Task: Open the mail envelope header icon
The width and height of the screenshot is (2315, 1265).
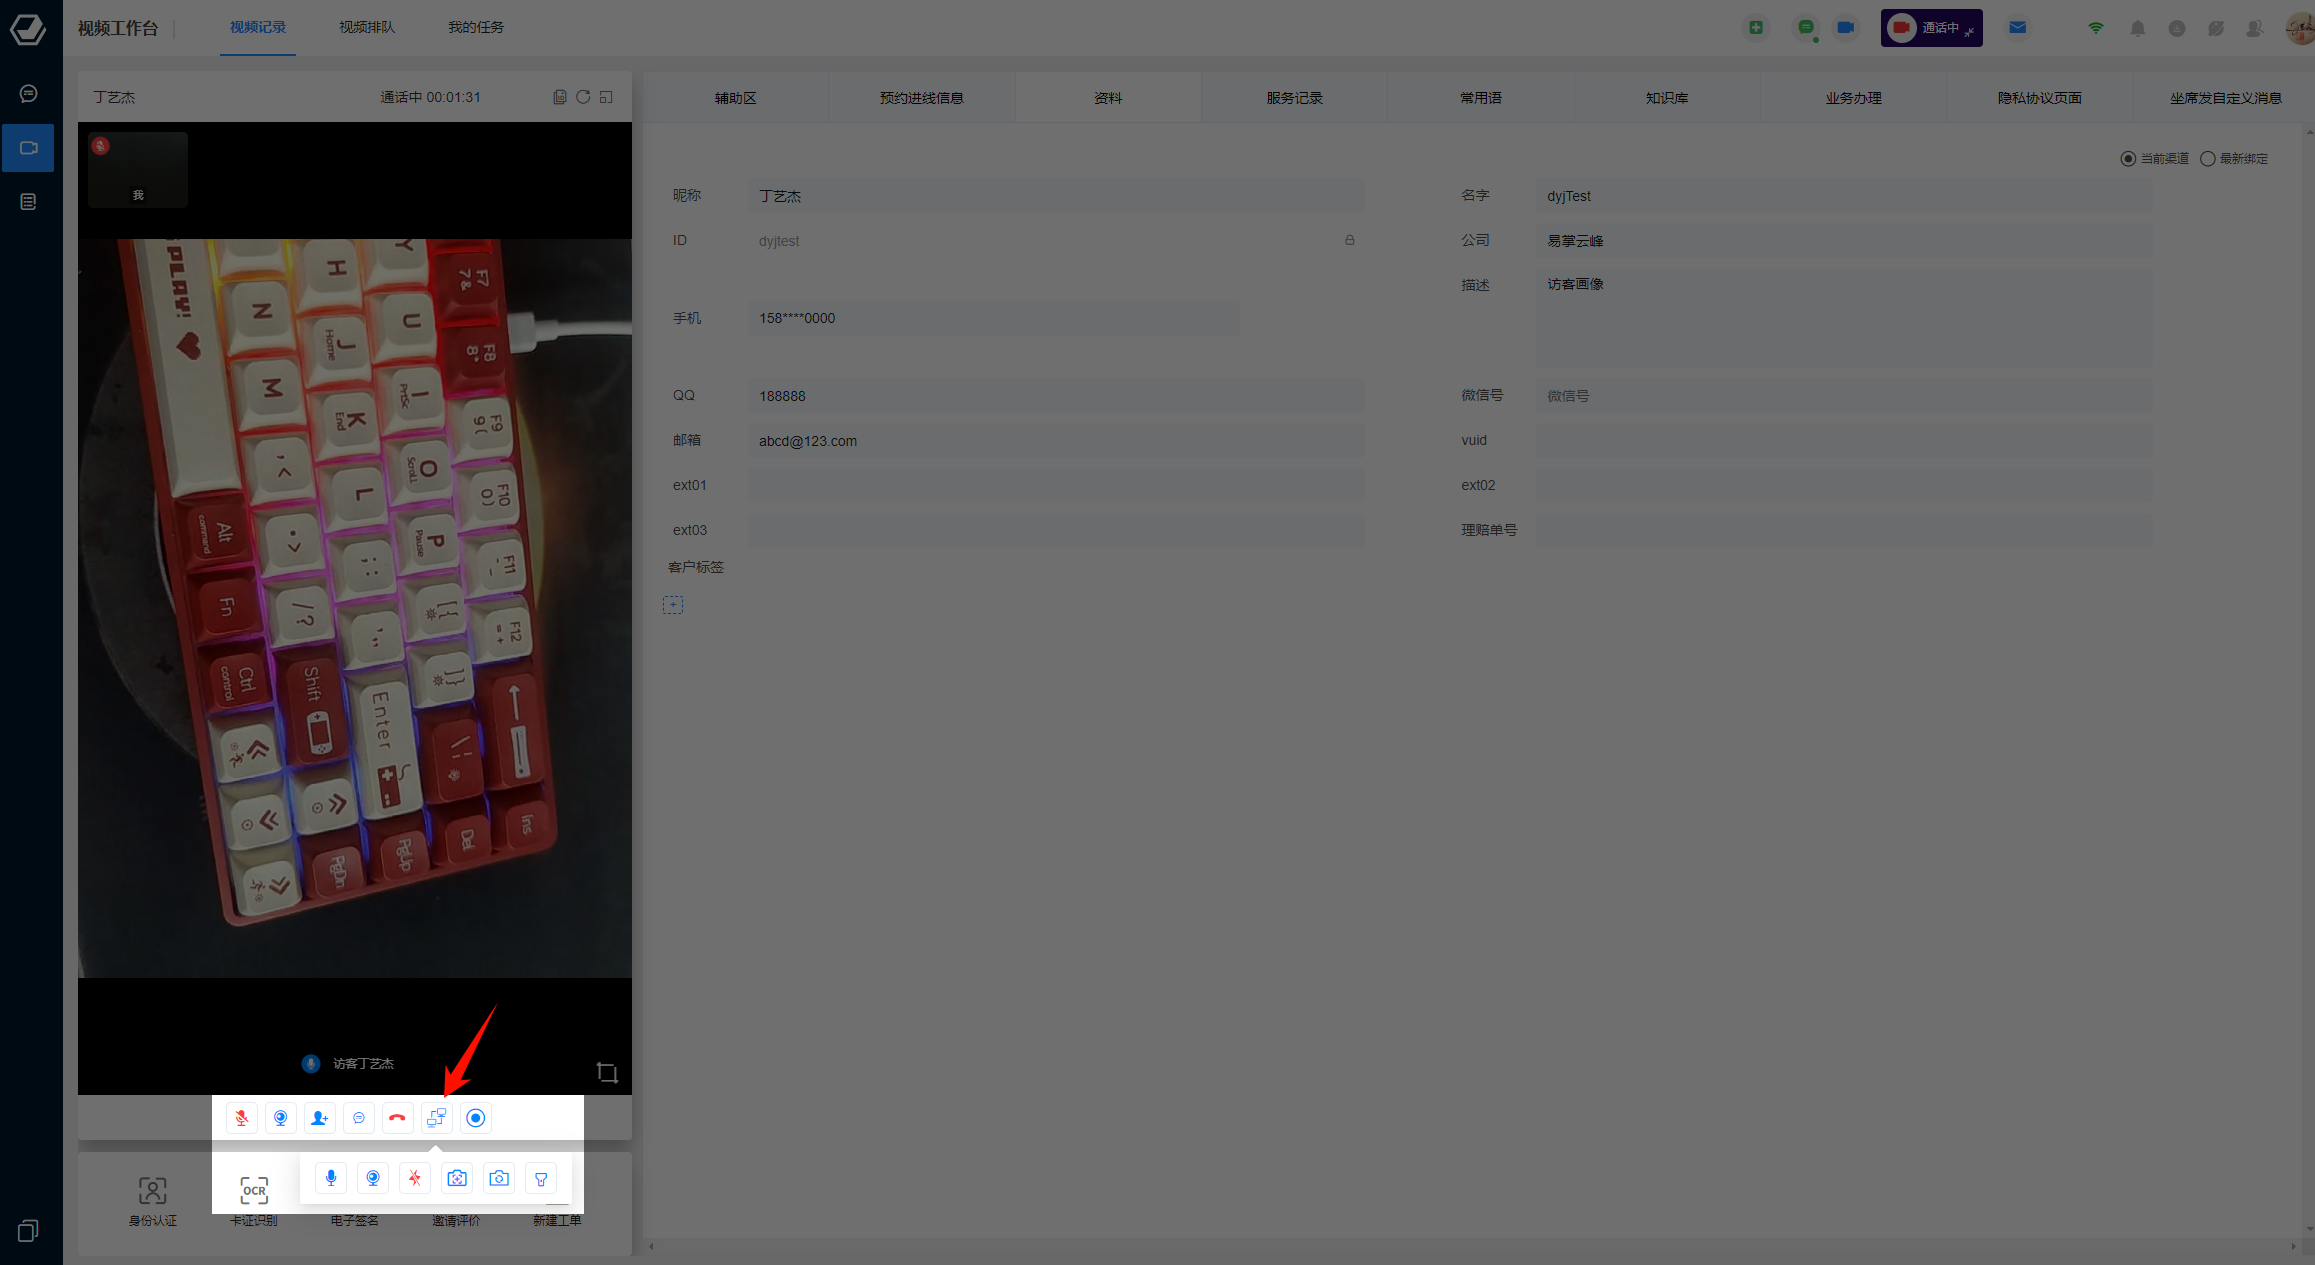Action: click(x=2018, y=28)
